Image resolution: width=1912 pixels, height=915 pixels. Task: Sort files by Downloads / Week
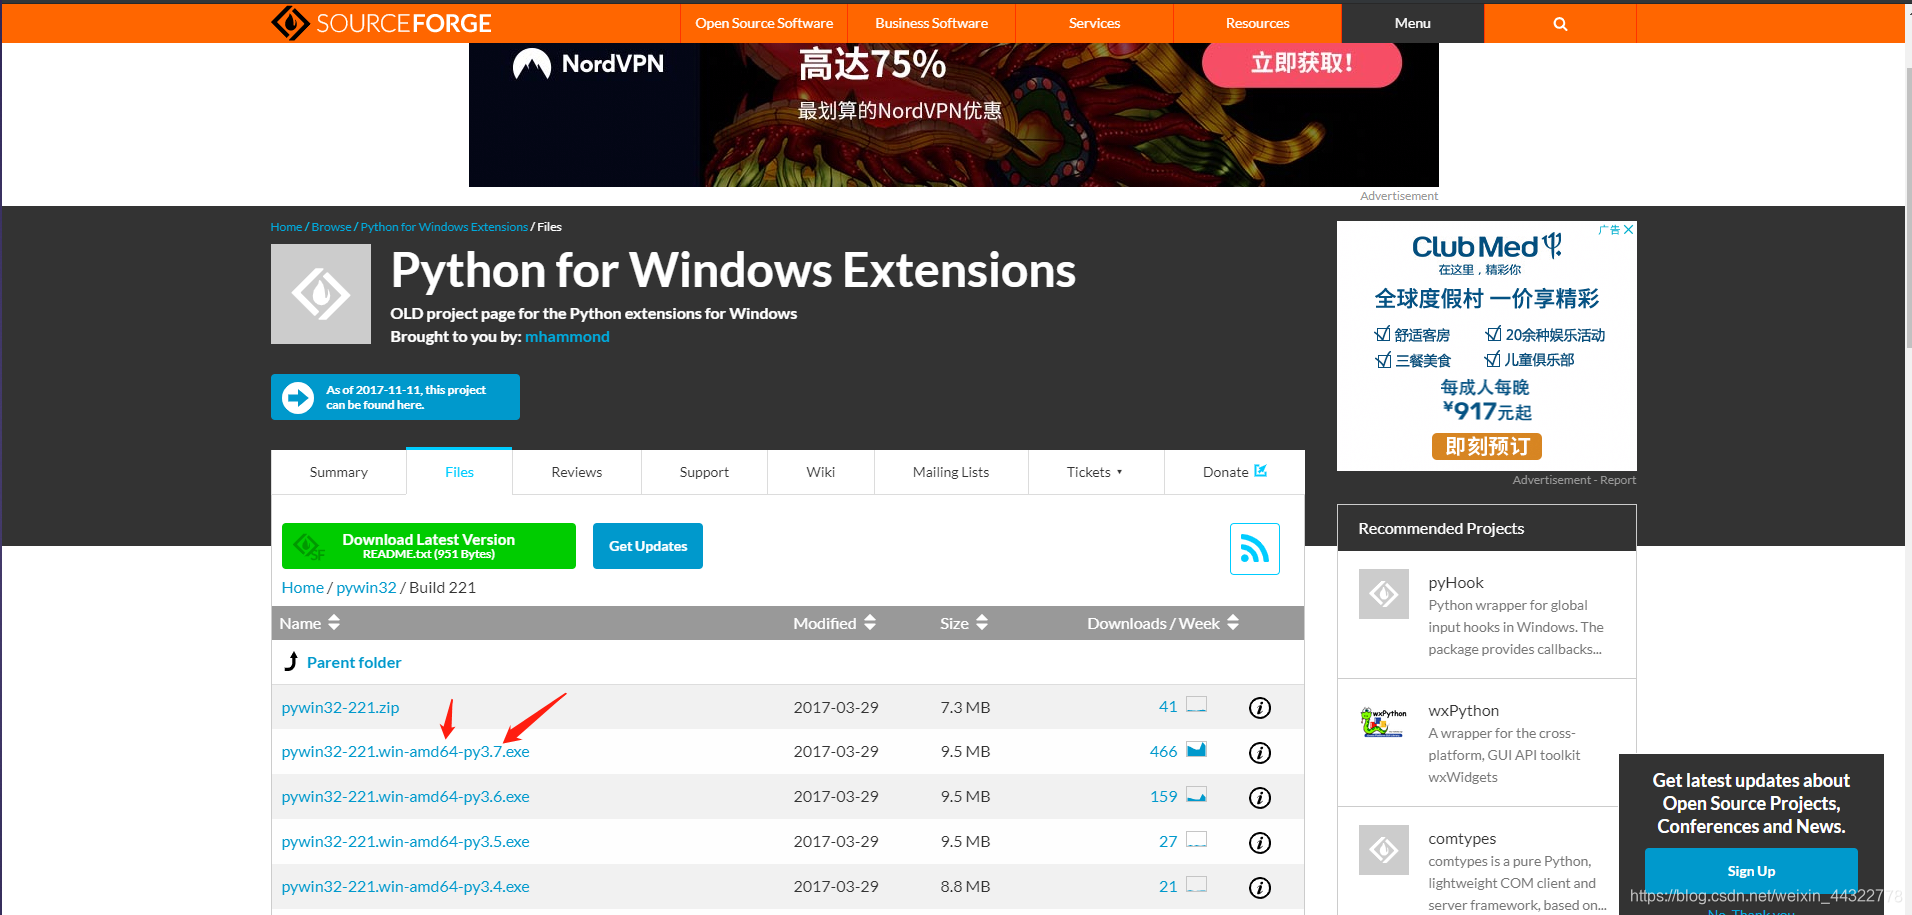[1161, 622]
